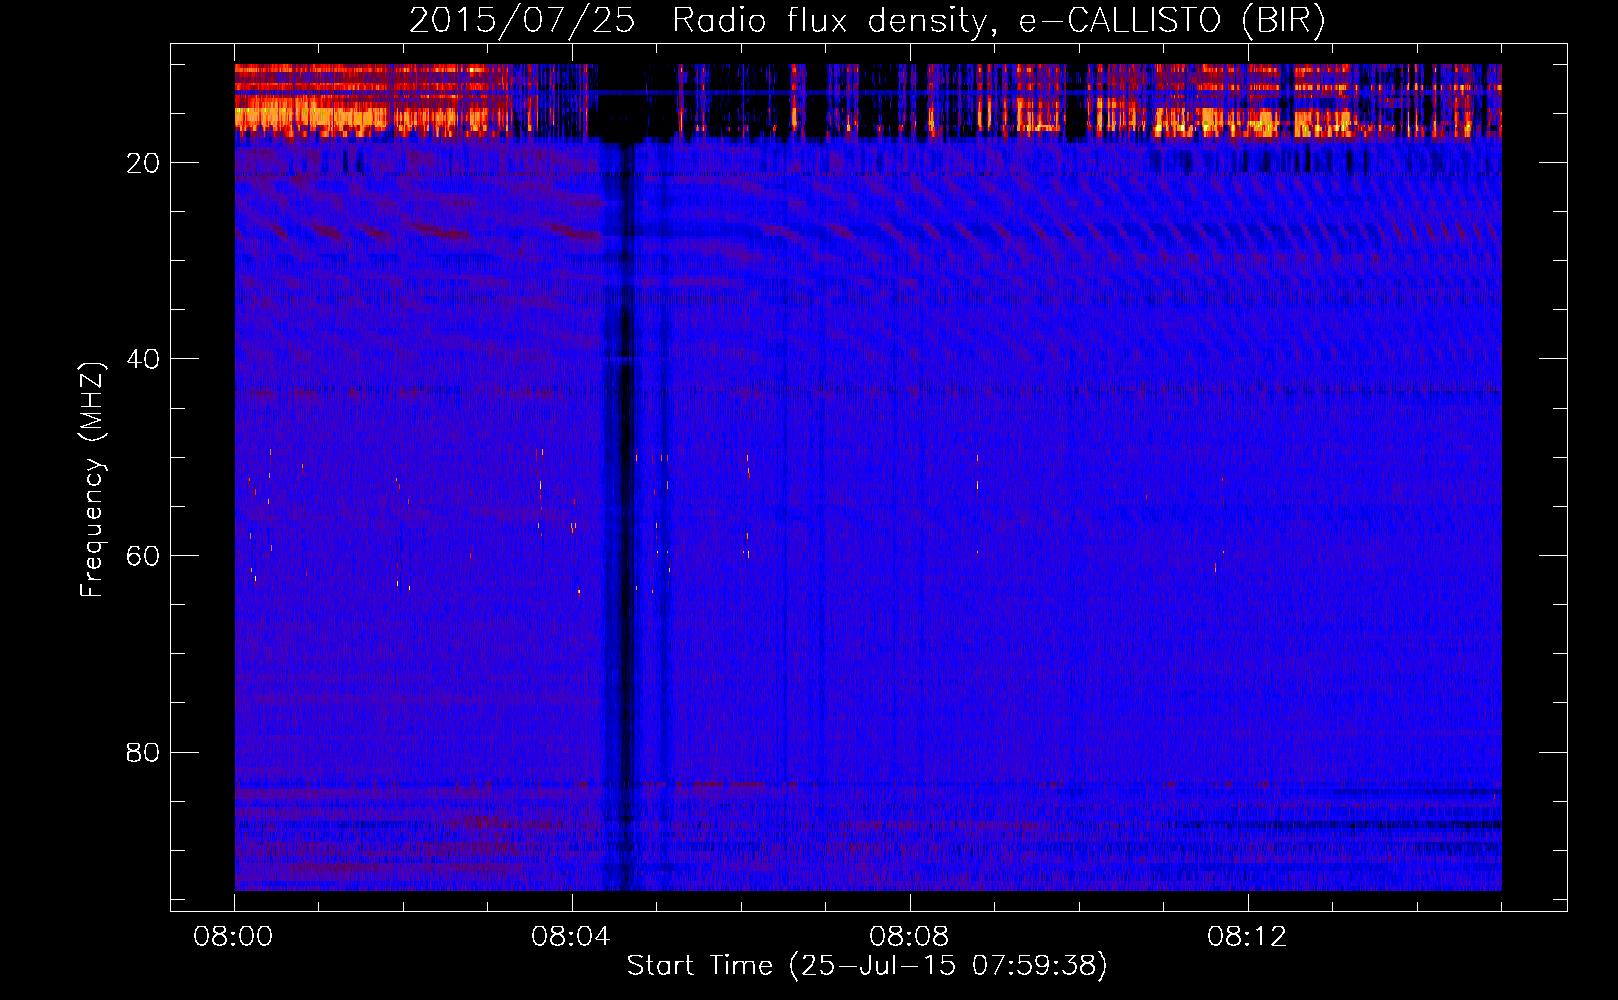This screenshot has height=1000, width=1618.
Task: Click the "08:04" time tick label
Action: click(x=571, y=937)
